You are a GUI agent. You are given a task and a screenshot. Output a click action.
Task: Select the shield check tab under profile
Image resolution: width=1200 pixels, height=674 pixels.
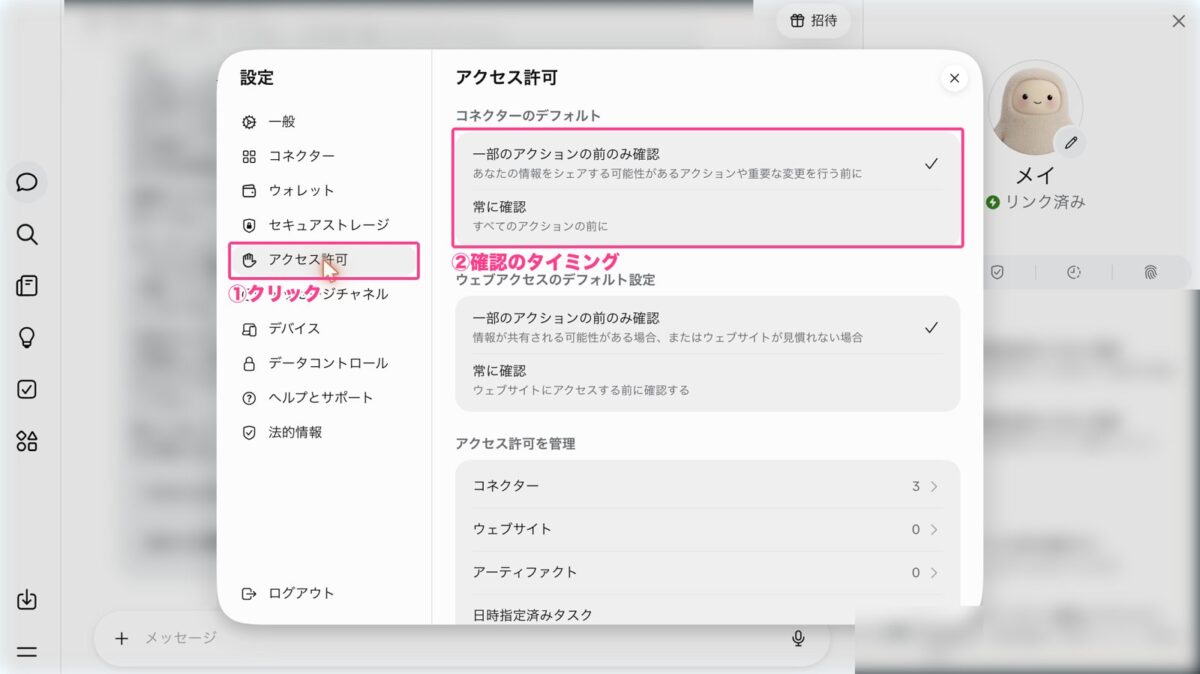997,272
